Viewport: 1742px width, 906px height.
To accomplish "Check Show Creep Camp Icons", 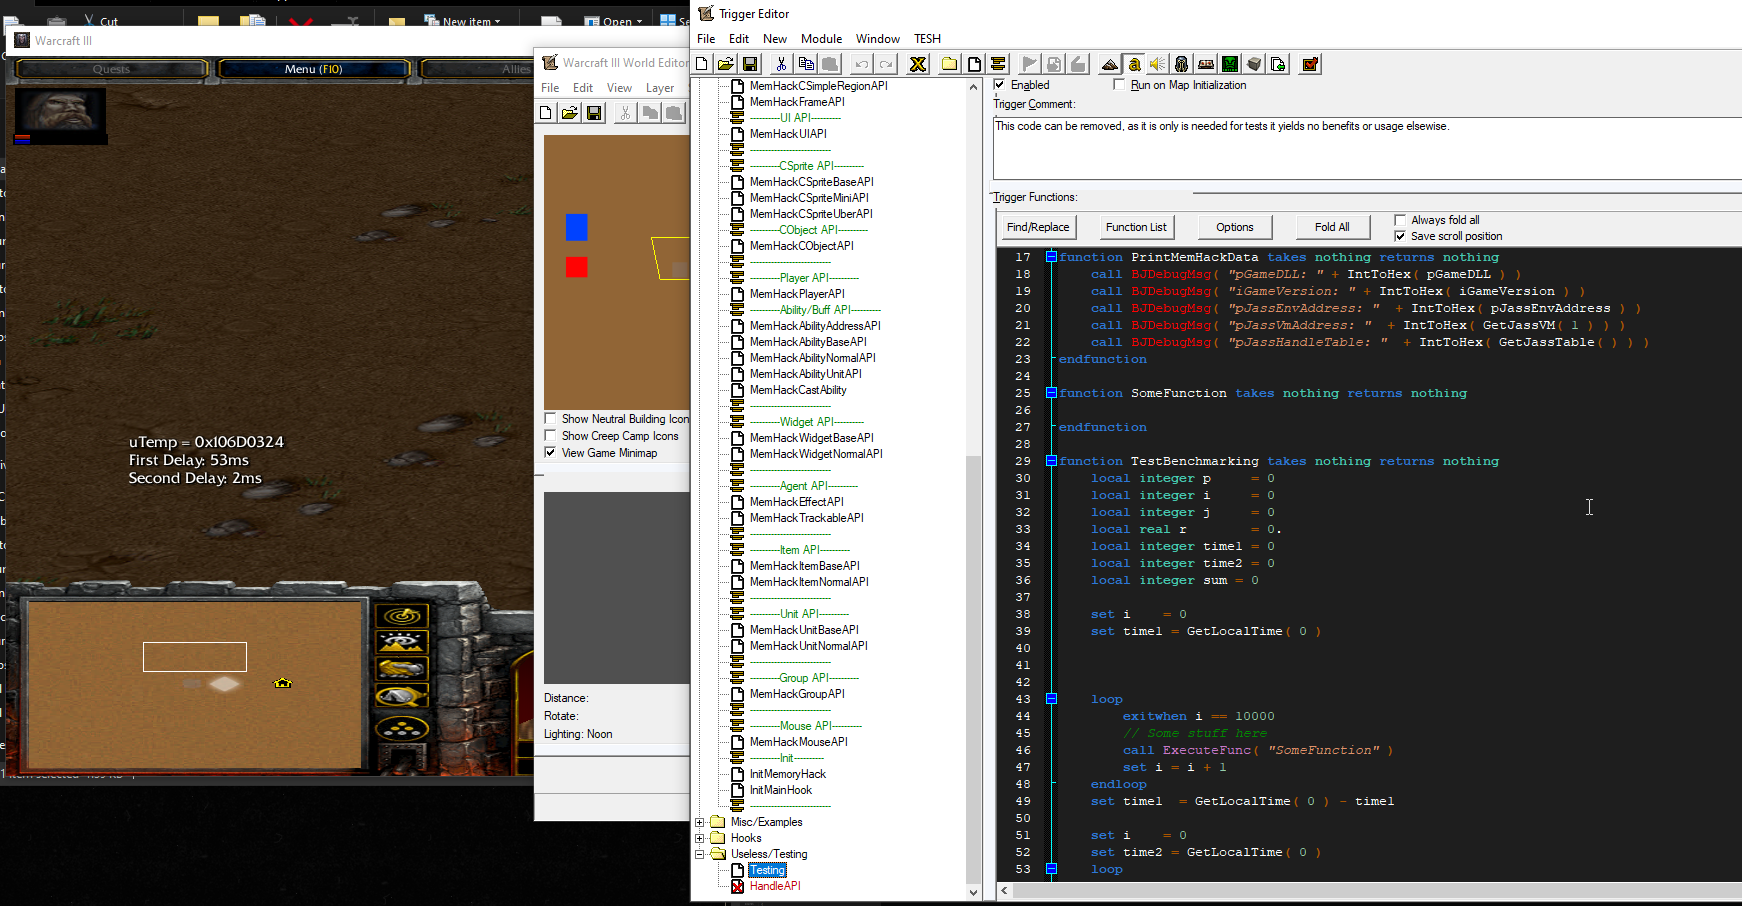I will tap(550, 436).
